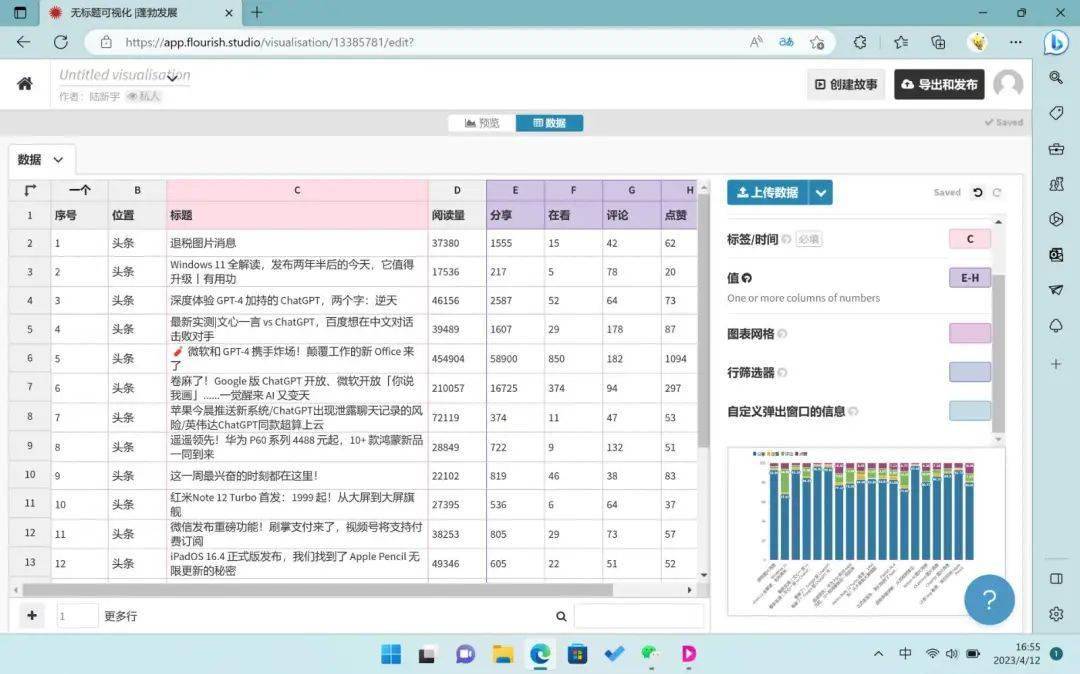The height and width of the screenshot is (674, 1080).
Task: Open the Windows Start menu
Action: pyautogui.click(x=391, y=654)
